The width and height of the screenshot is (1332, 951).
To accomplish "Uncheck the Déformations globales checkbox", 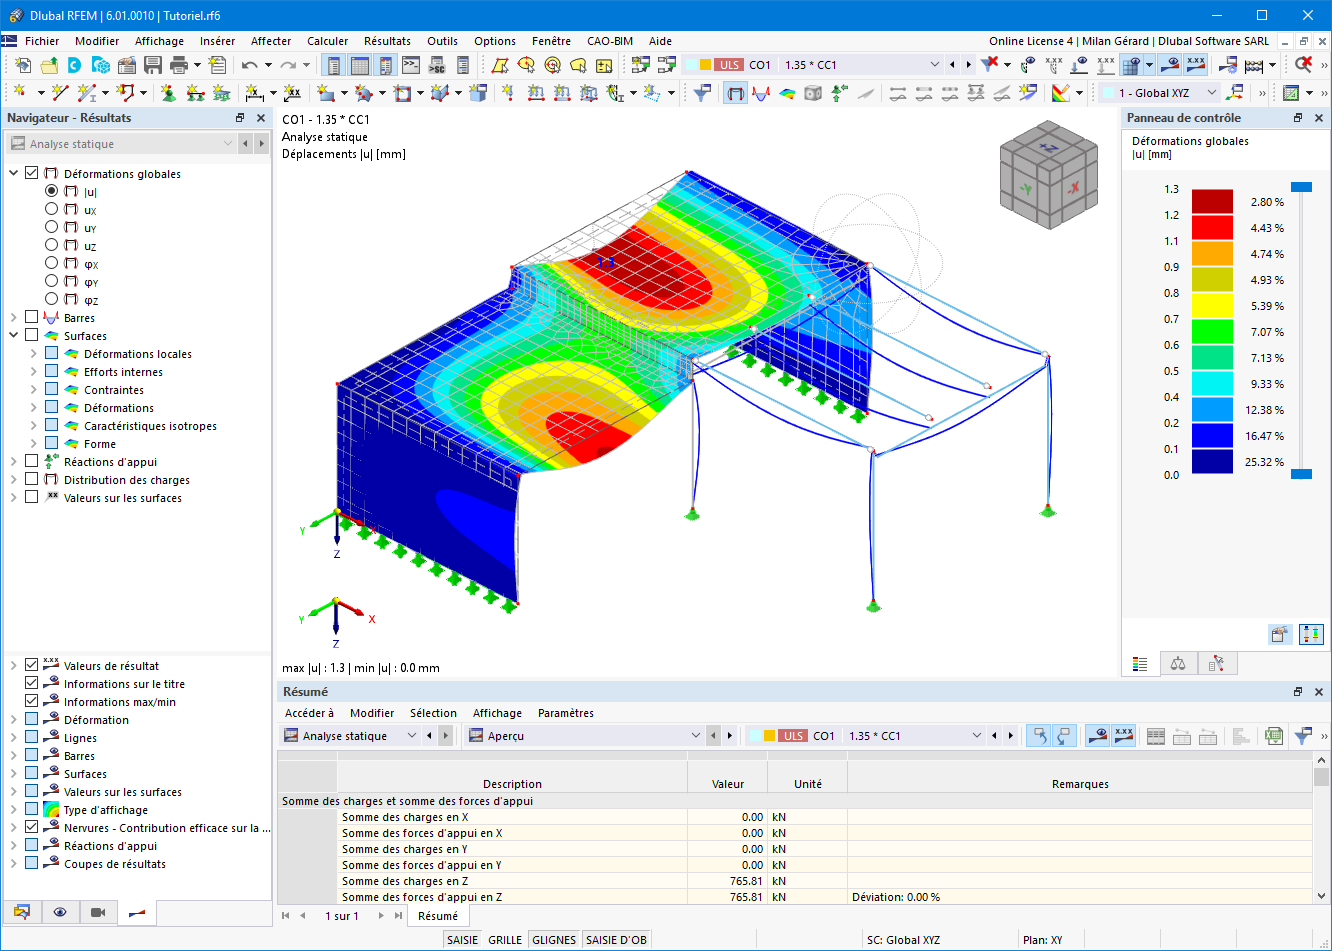I will coord(32,173).
